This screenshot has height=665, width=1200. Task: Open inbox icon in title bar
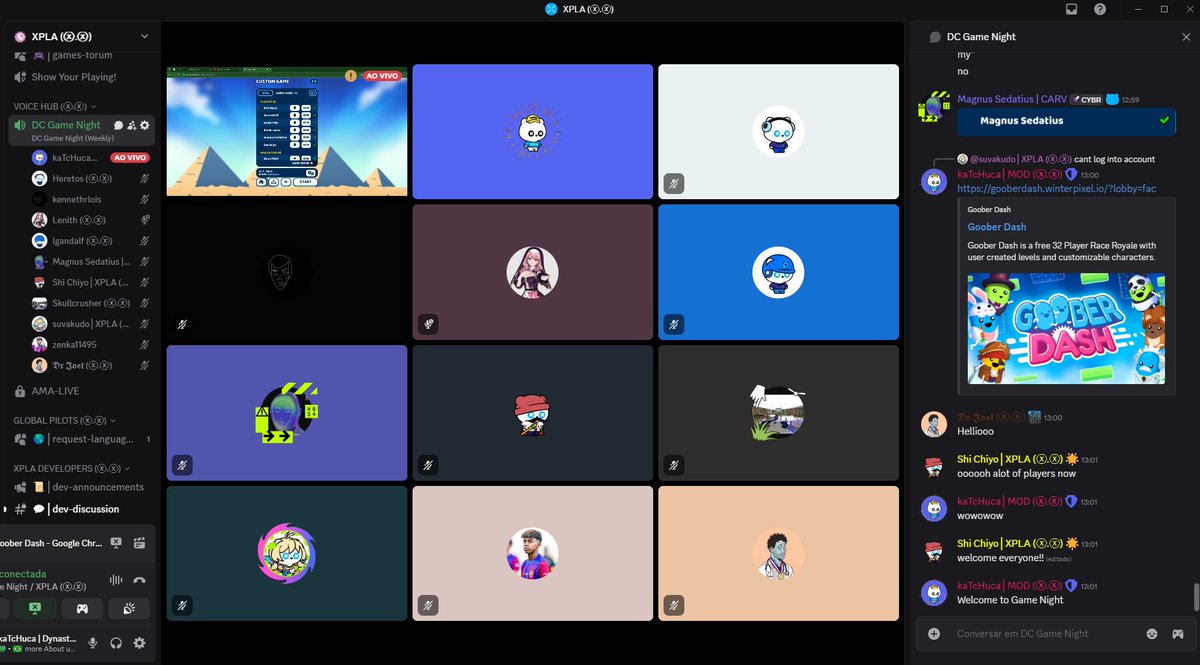1071,9
